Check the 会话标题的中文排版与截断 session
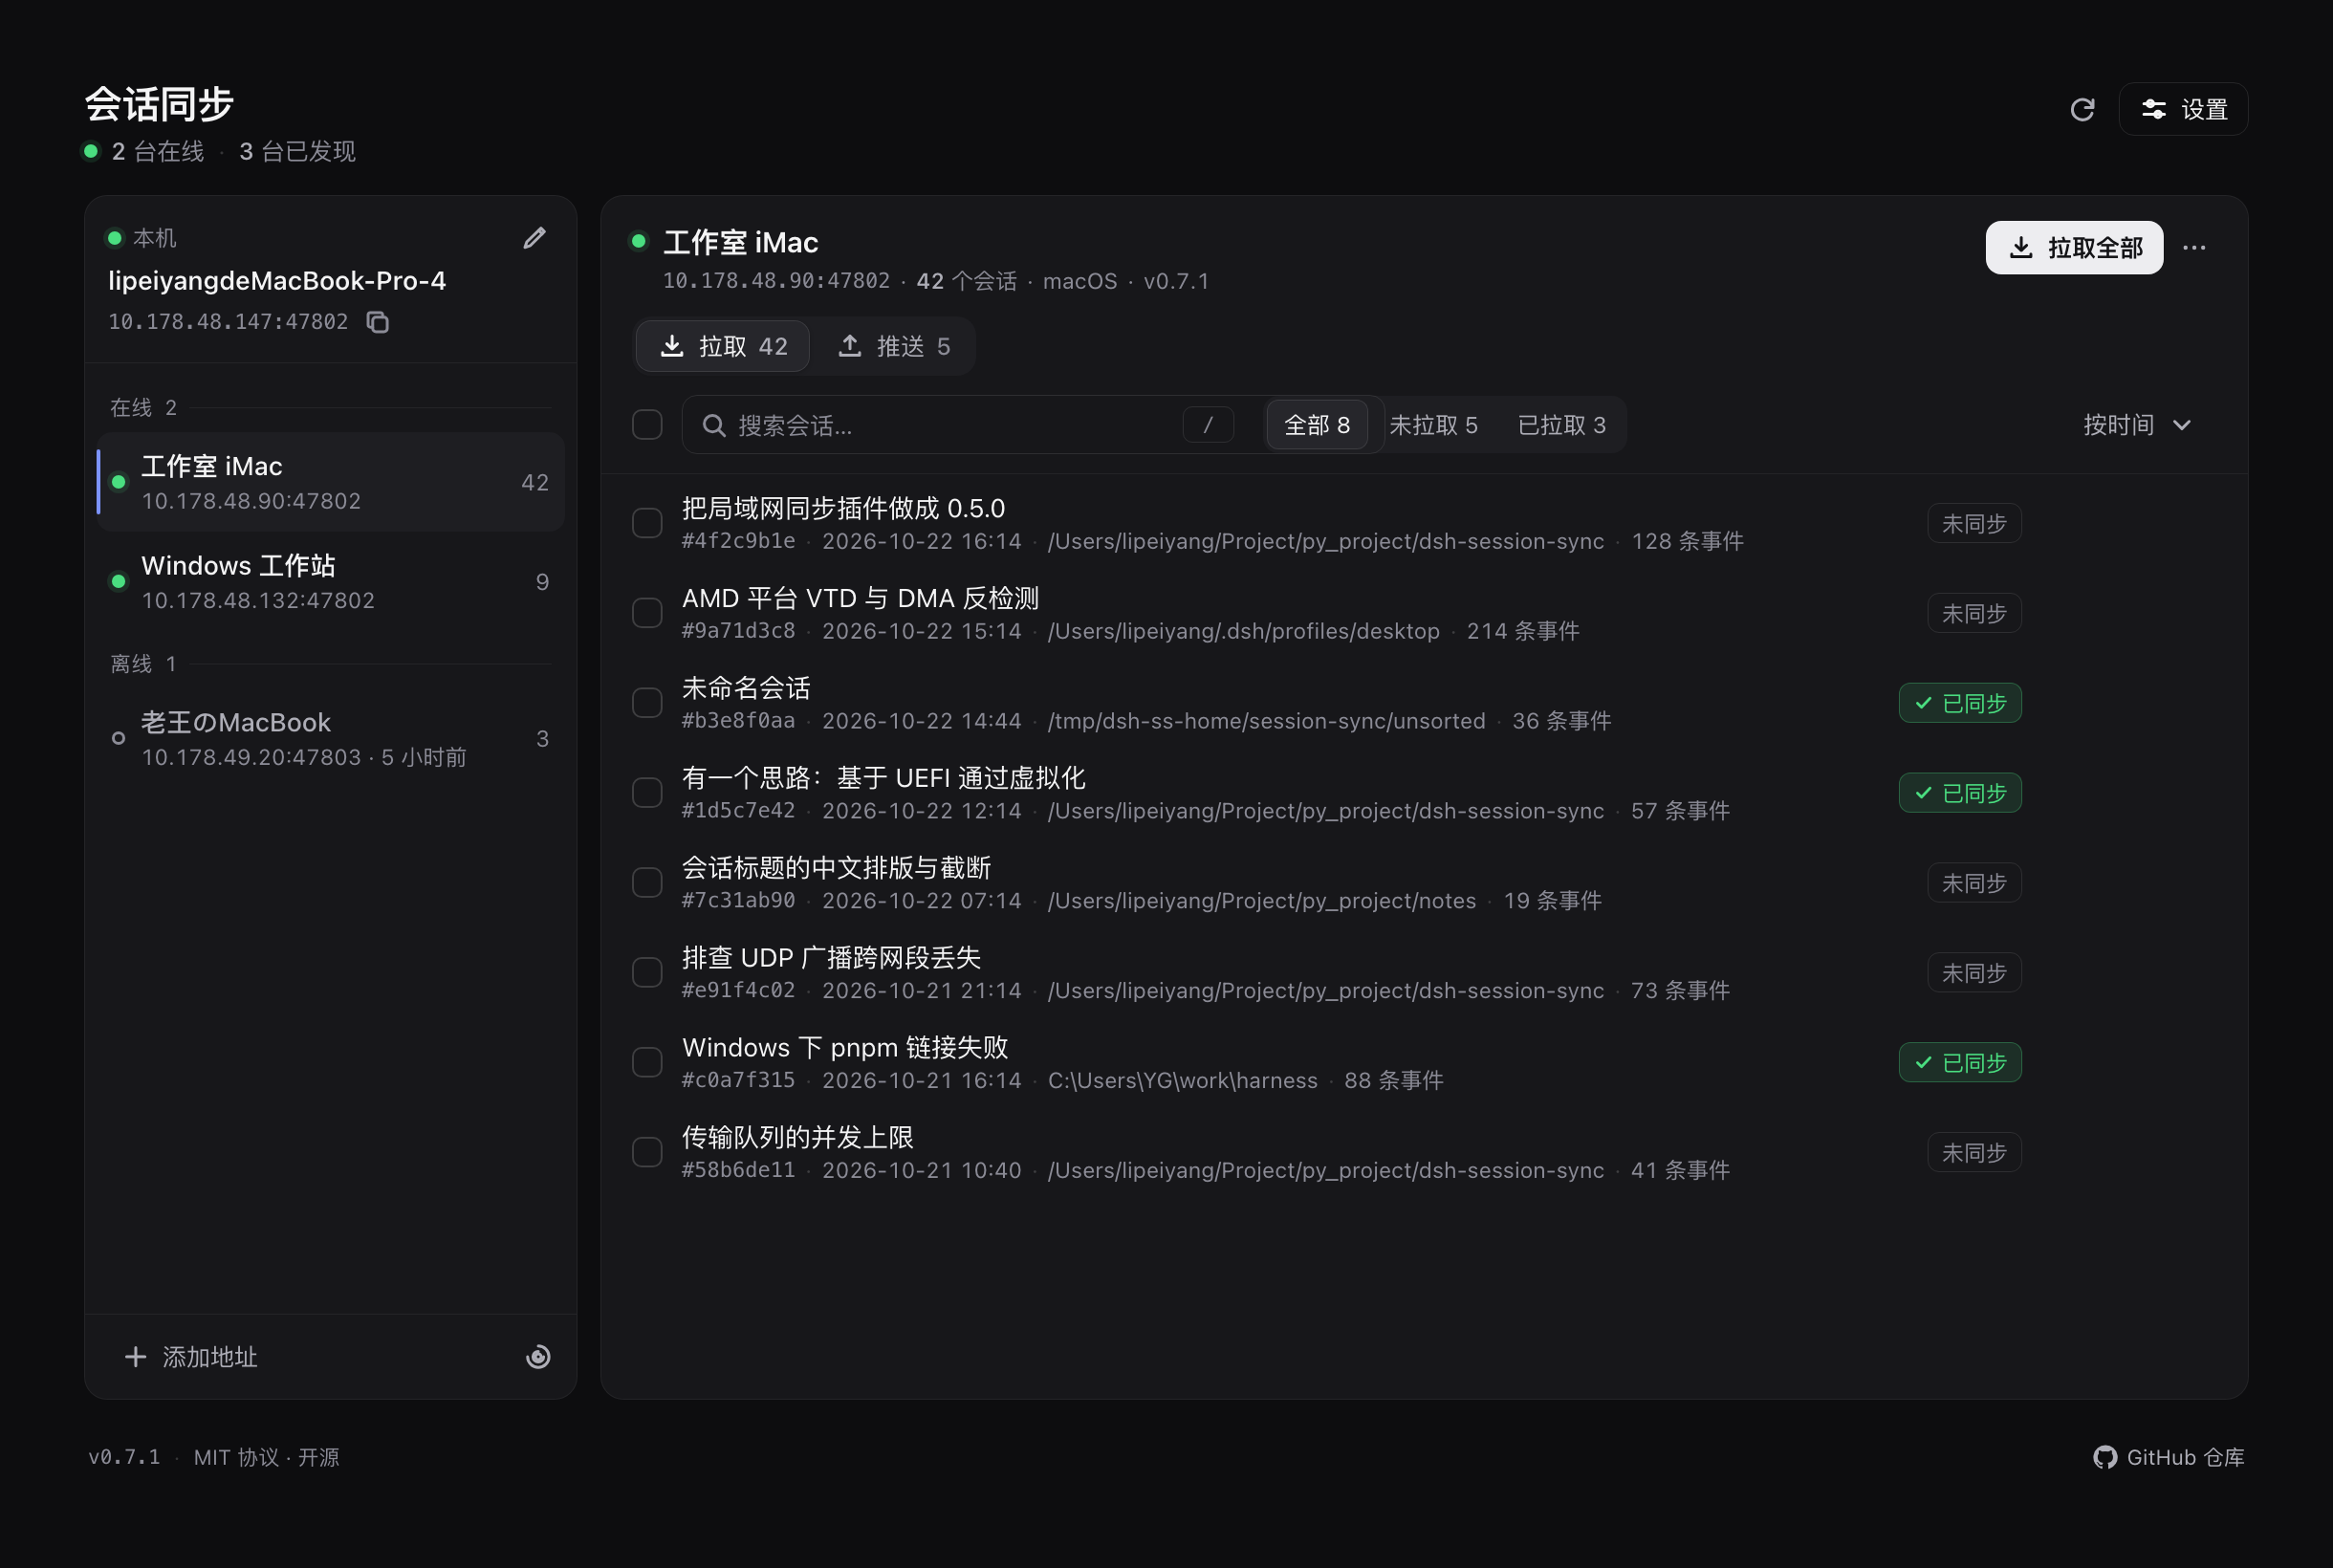The image size is (2333, 1568). 647,883
